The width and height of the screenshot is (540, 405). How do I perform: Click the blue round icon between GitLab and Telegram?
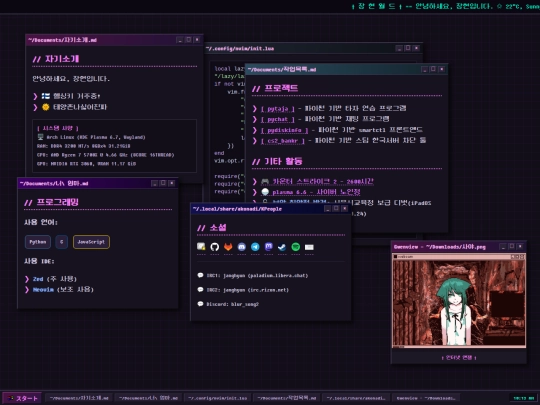point(242,247)
